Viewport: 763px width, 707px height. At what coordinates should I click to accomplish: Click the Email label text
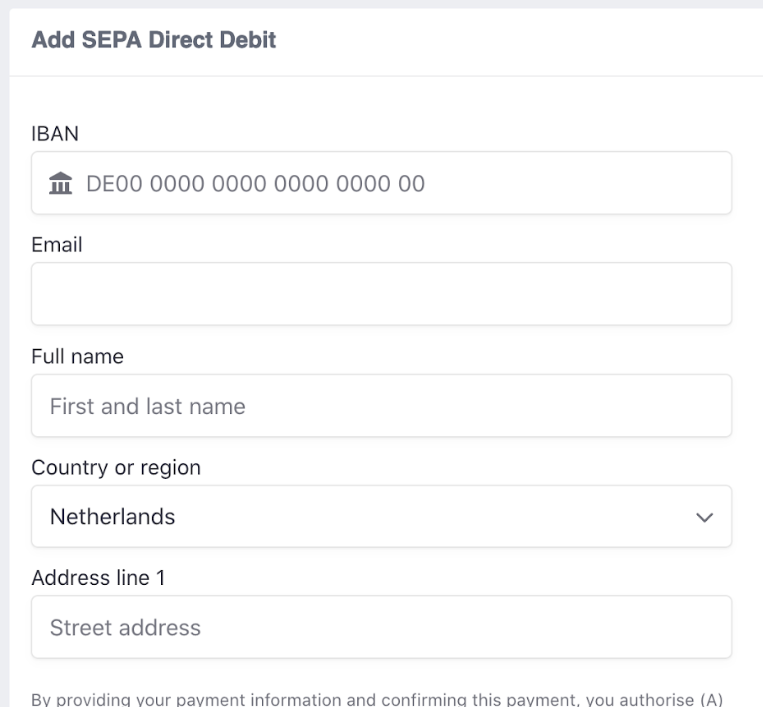point(56,244)
